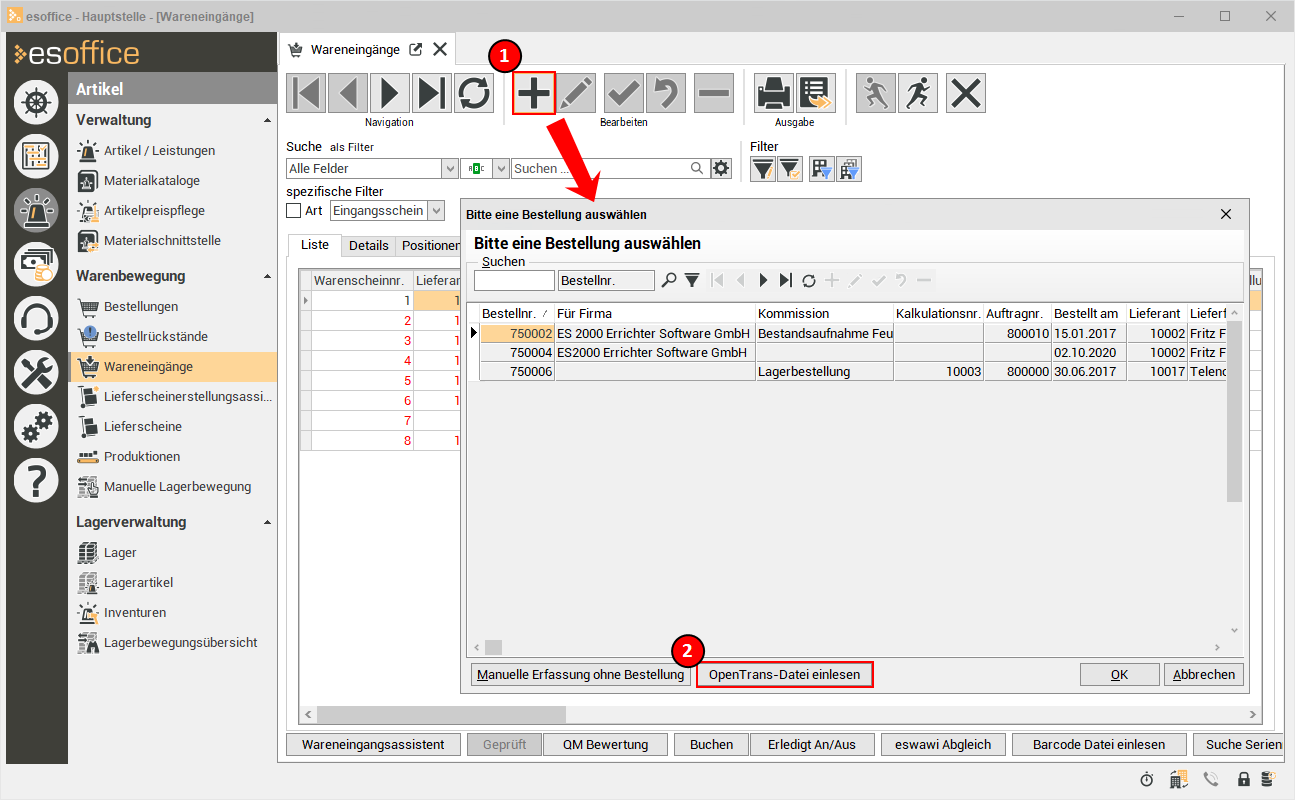Screen dimensions: 1295x800
Task: Click Manuelle Erfassung ohne Bestellung button
Action: click(581, 675)
